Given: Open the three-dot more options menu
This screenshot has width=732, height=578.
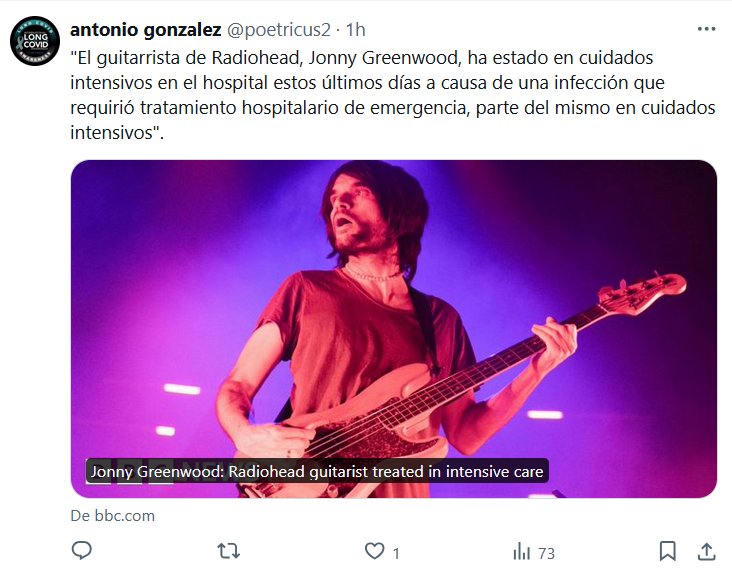Looking at the screenshot, I should point(706,29).
